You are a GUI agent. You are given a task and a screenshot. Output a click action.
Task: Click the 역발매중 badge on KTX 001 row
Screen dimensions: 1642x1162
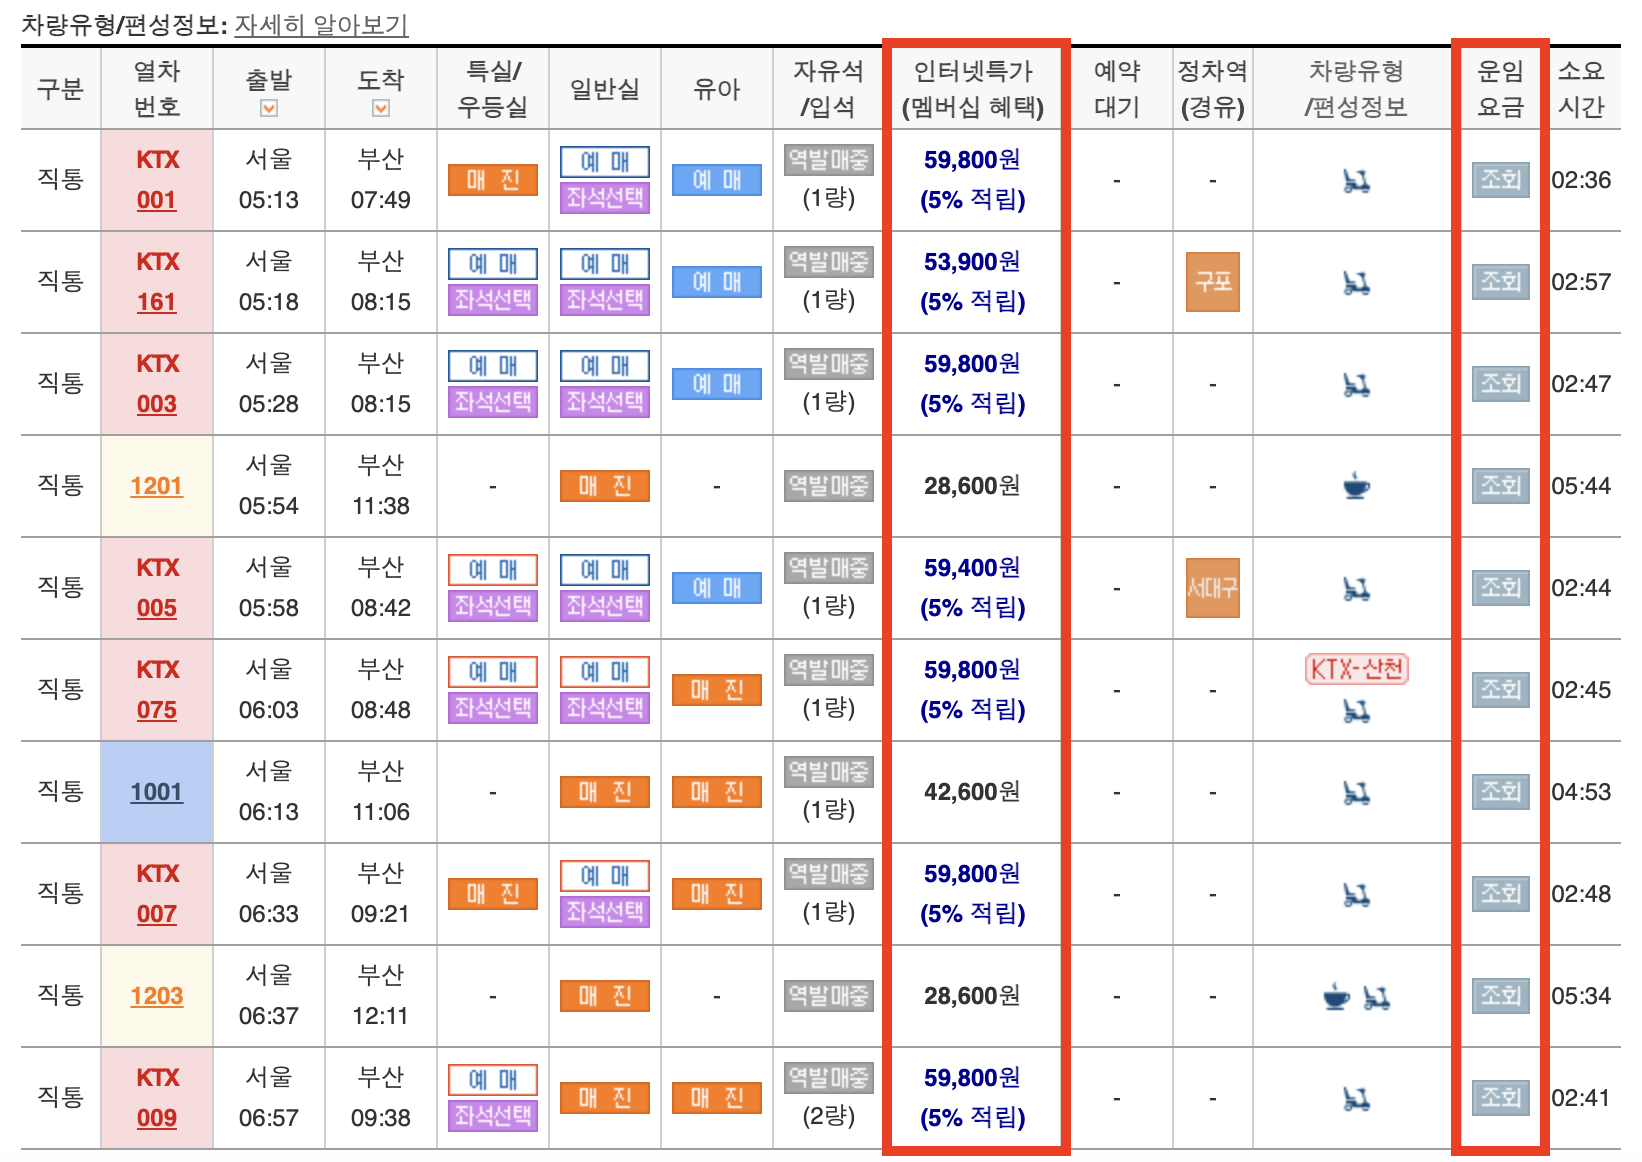pyautogui.click(x=827, y=161)
